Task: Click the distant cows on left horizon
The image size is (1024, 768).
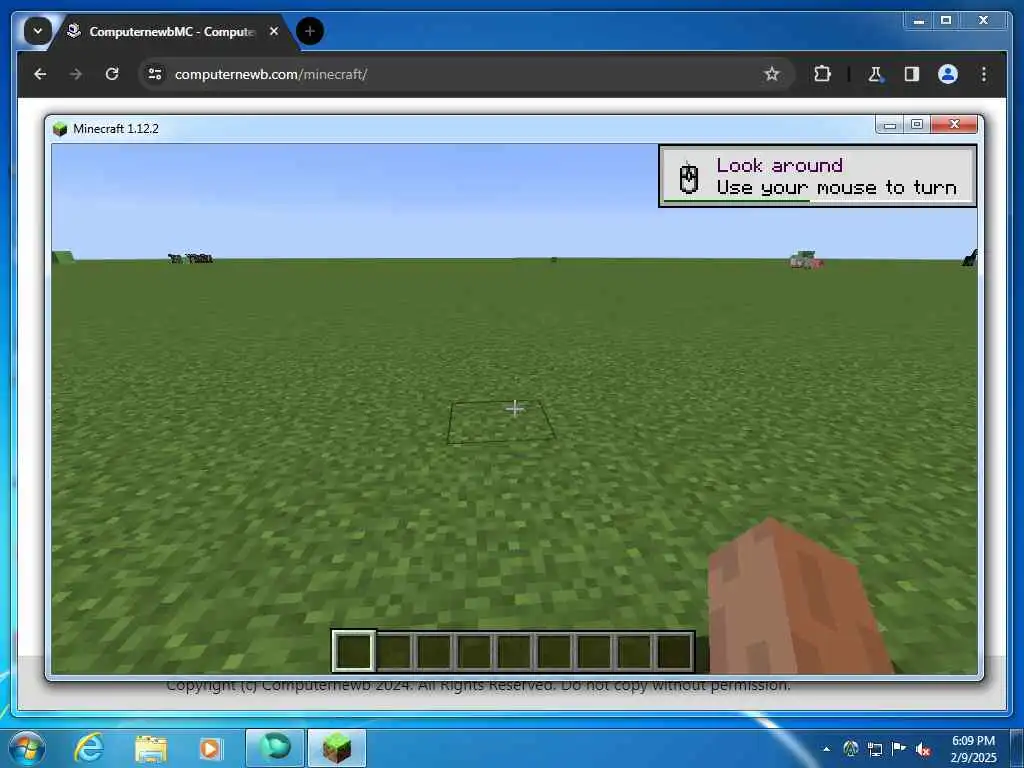Action: pos(191,258)
